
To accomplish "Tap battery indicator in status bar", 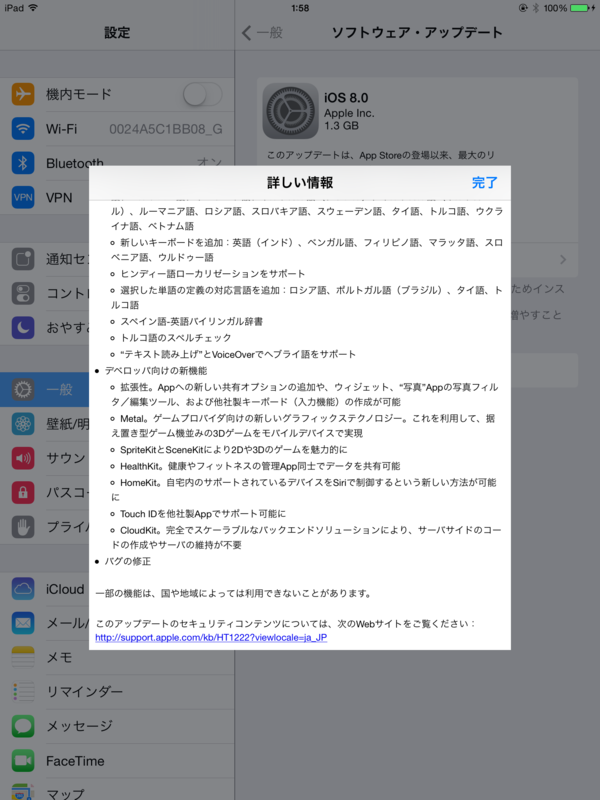I will (580, 8).
